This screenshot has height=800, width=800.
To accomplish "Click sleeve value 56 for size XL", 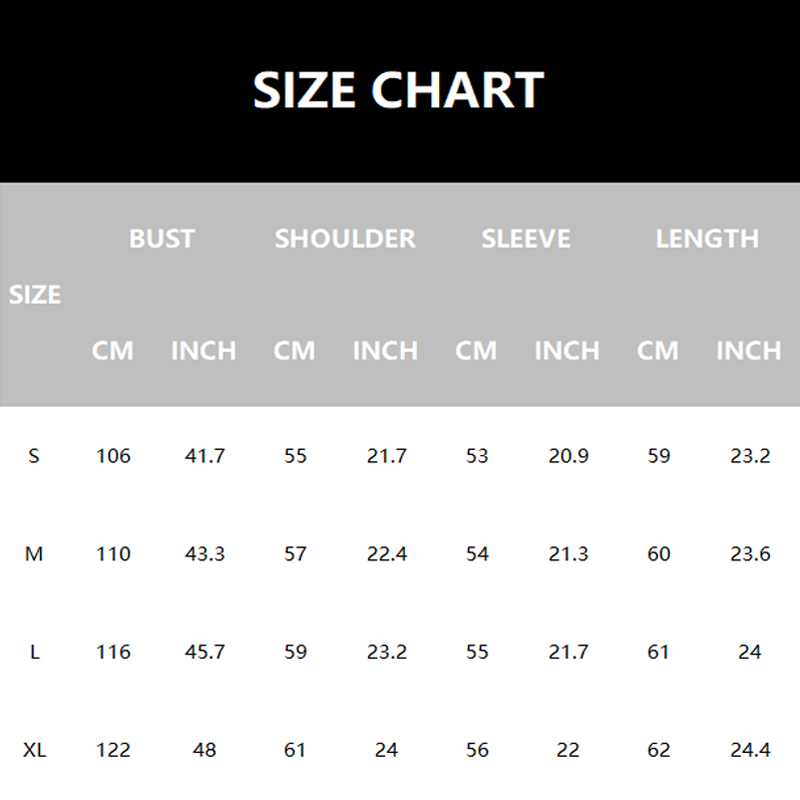I will pyautogui.click(x=477, y=749).
